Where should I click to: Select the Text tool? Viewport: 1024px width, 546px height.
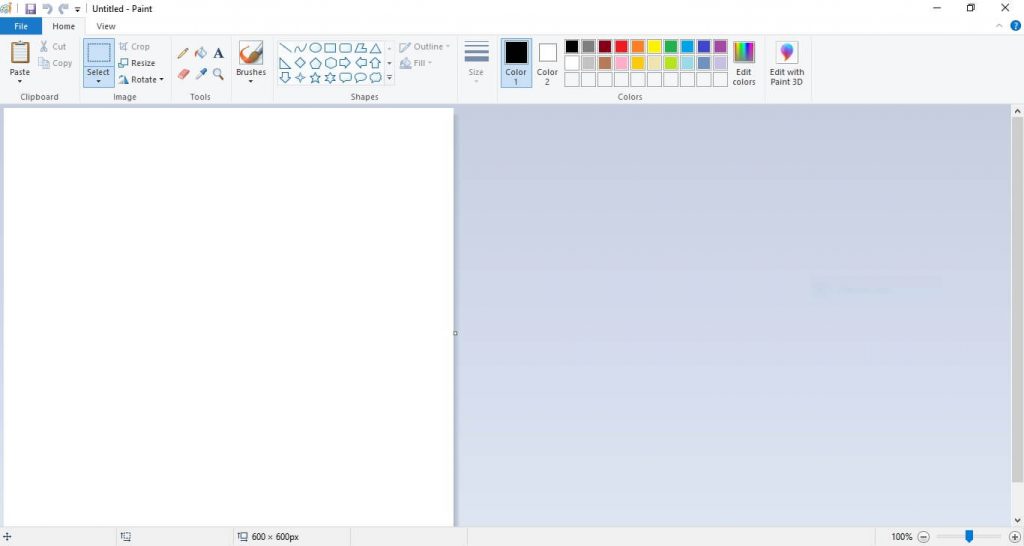click(218, 53)
